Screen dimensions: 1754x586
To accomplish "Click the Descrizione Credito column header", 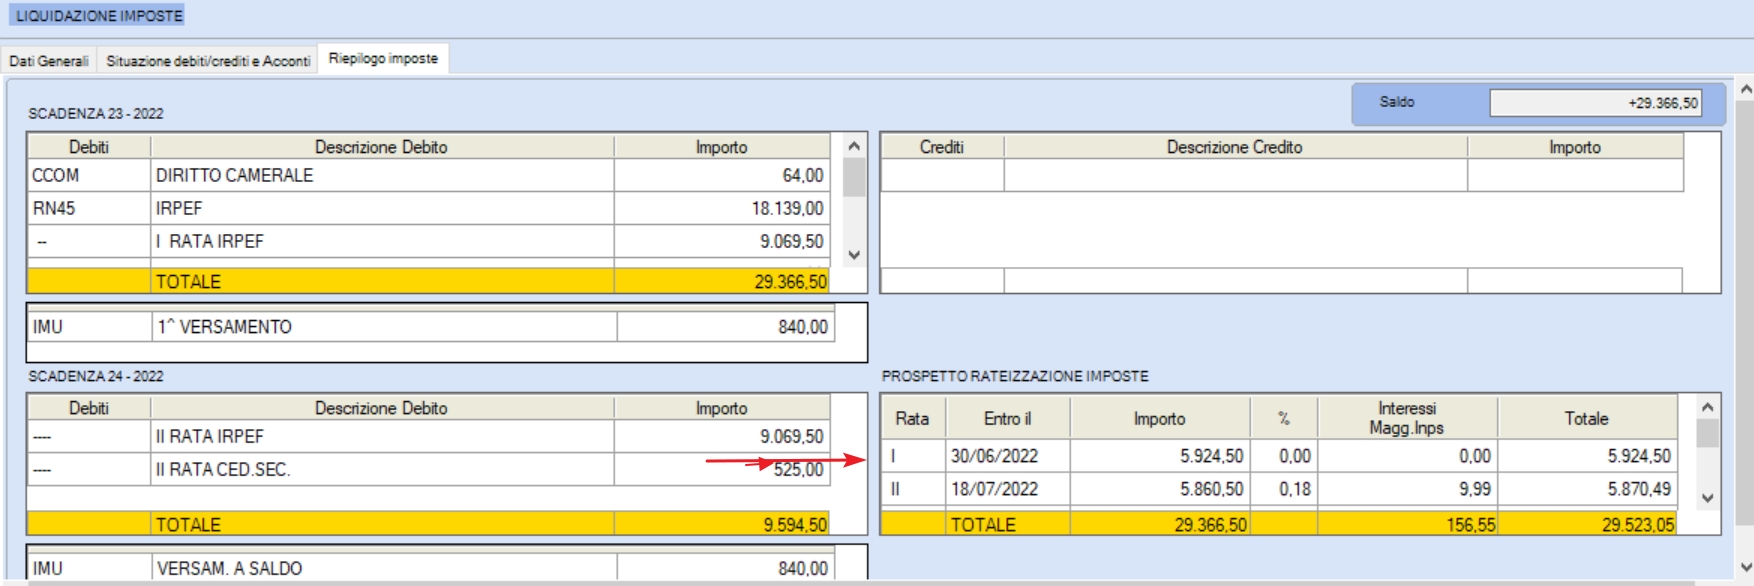I will pyautogui.click(x=1235, y=147).
